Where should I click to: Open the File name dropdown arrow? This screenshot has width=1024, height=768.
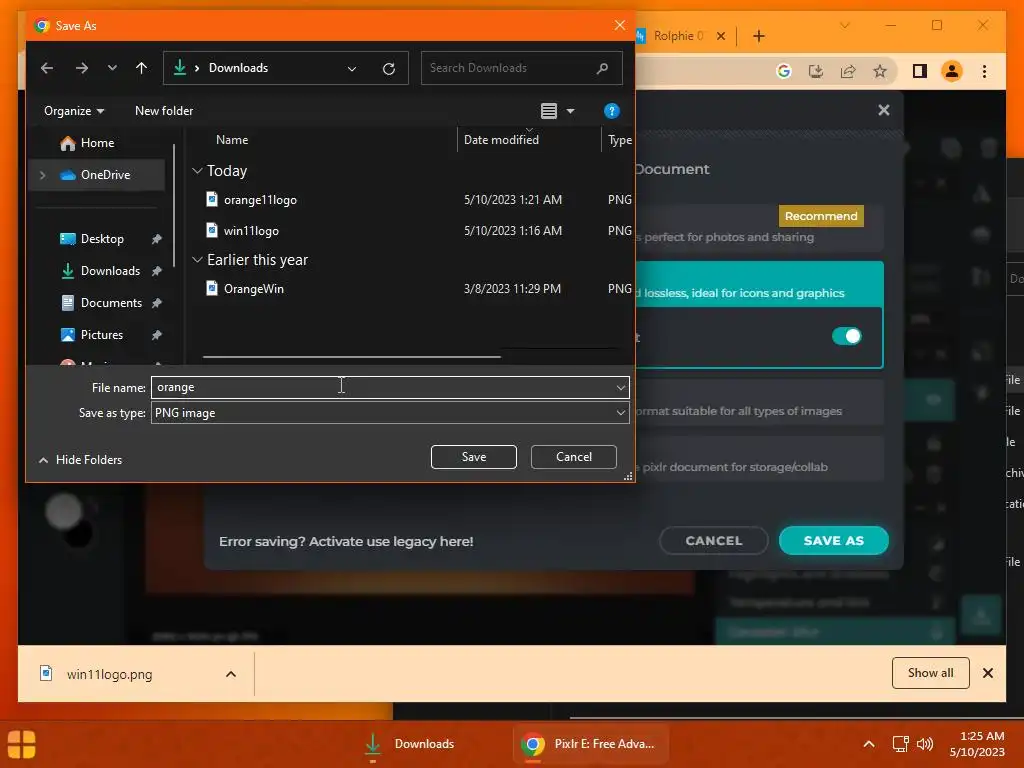620,388
